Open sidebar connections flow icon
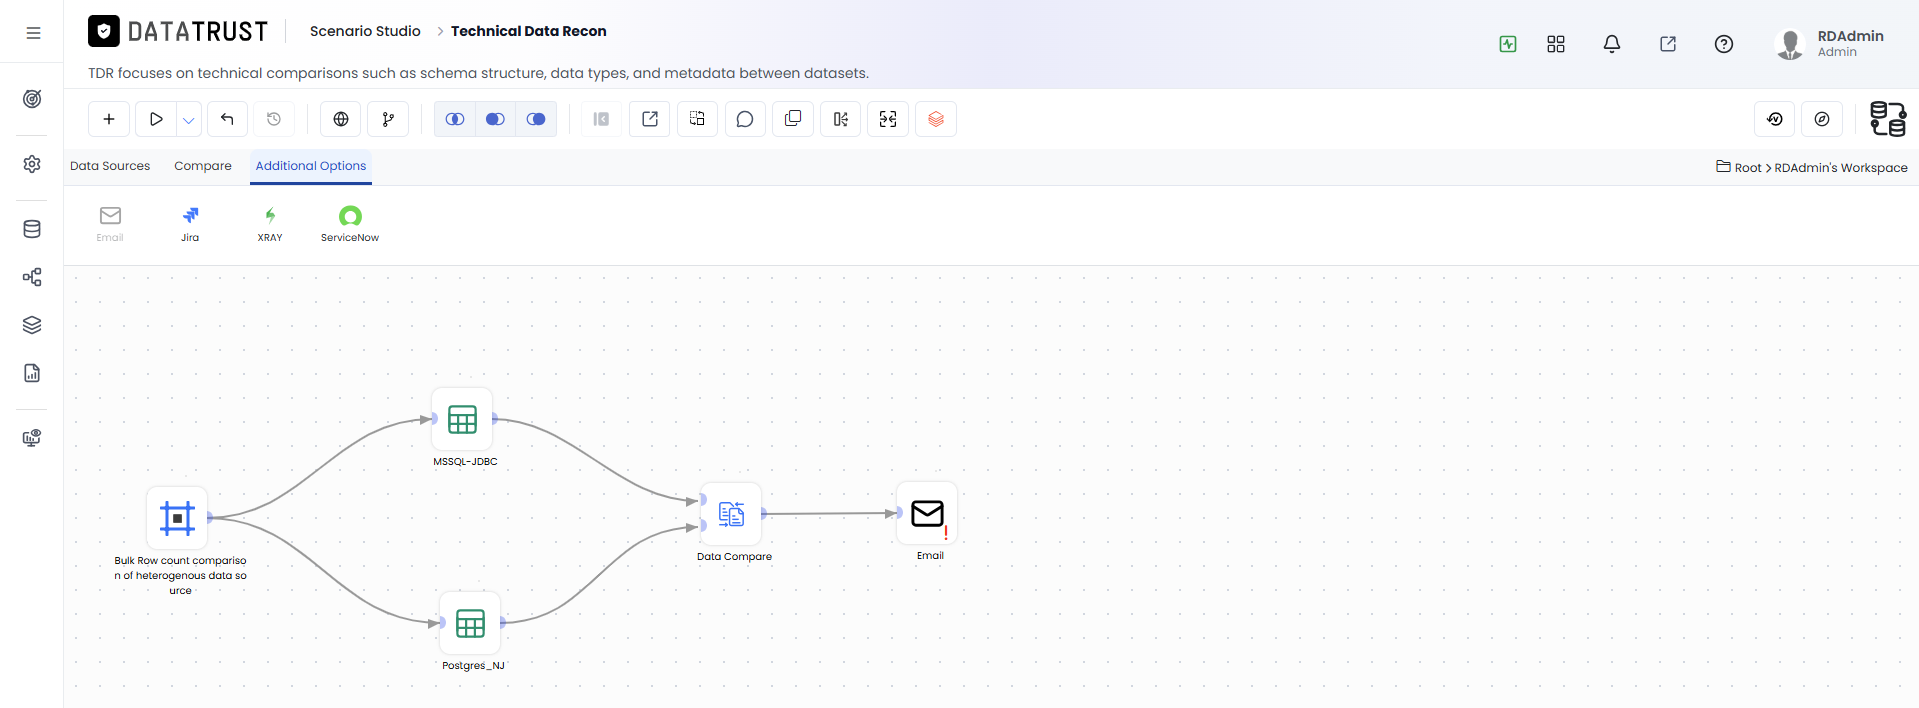1919x708 pixels. coord(32,277)
